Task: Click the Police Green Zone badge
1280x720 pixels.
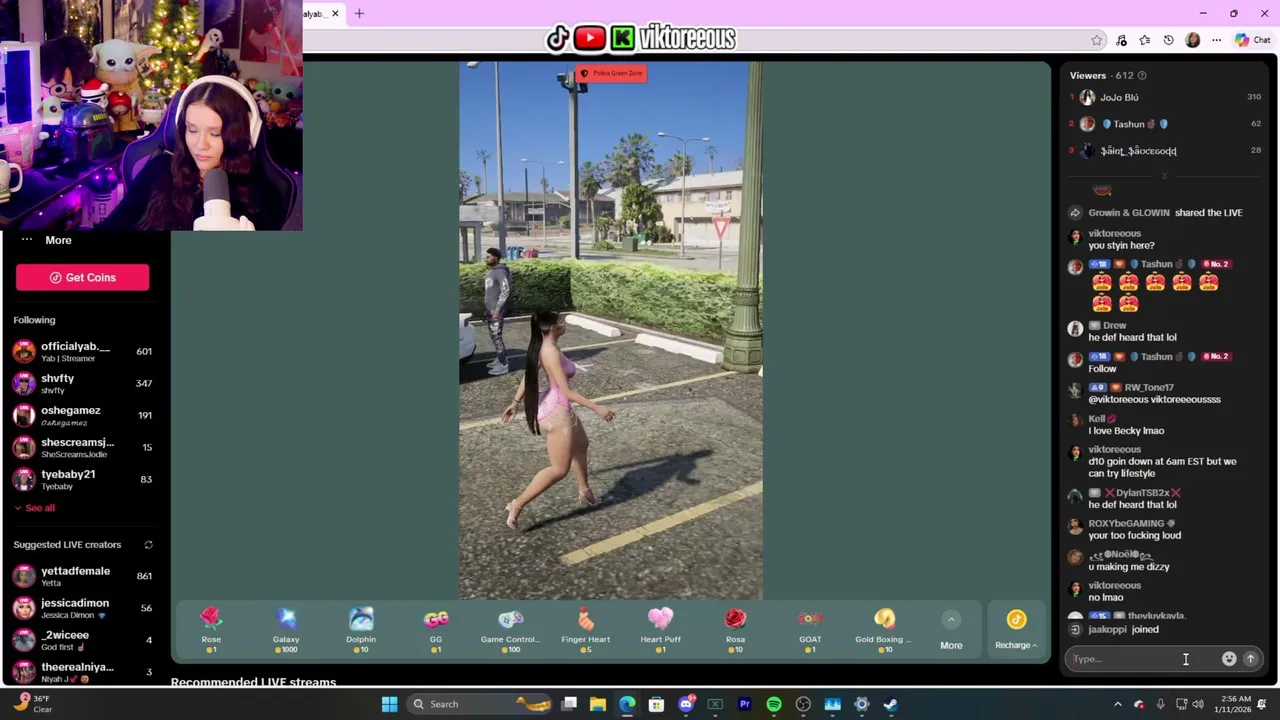Action: click(611, 73)
